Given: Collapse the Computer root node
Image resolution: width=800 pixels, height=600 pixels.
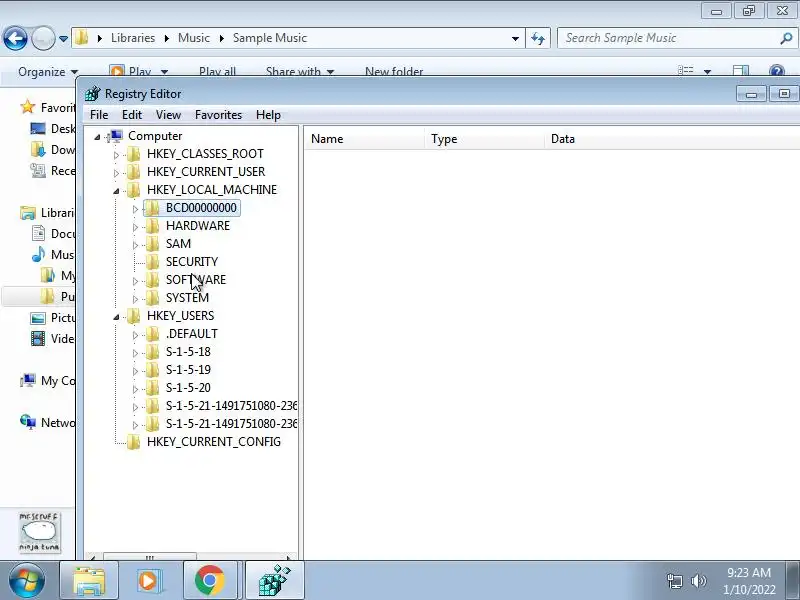Looking at the screenshot, I should 97,137.
